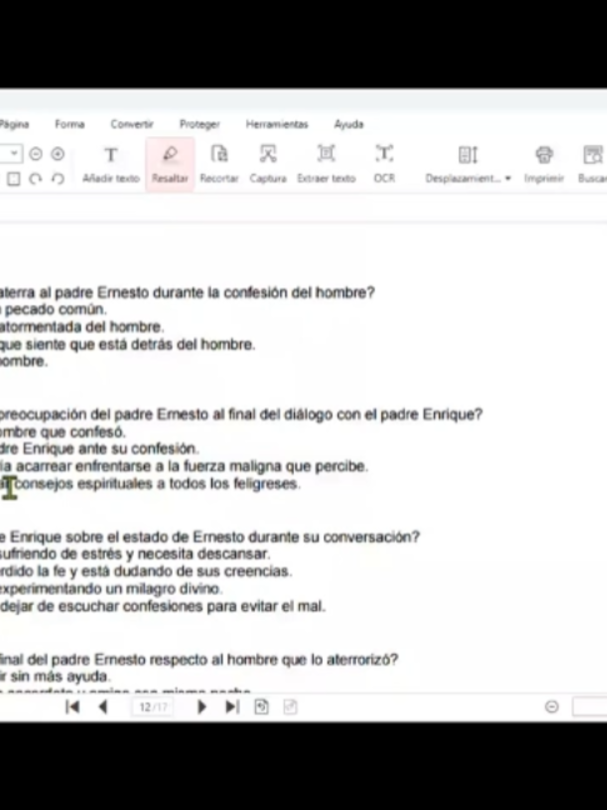Select the Añadir texto tool
The width and height of the screenshot is (607, 810).
tap(111, 164)
